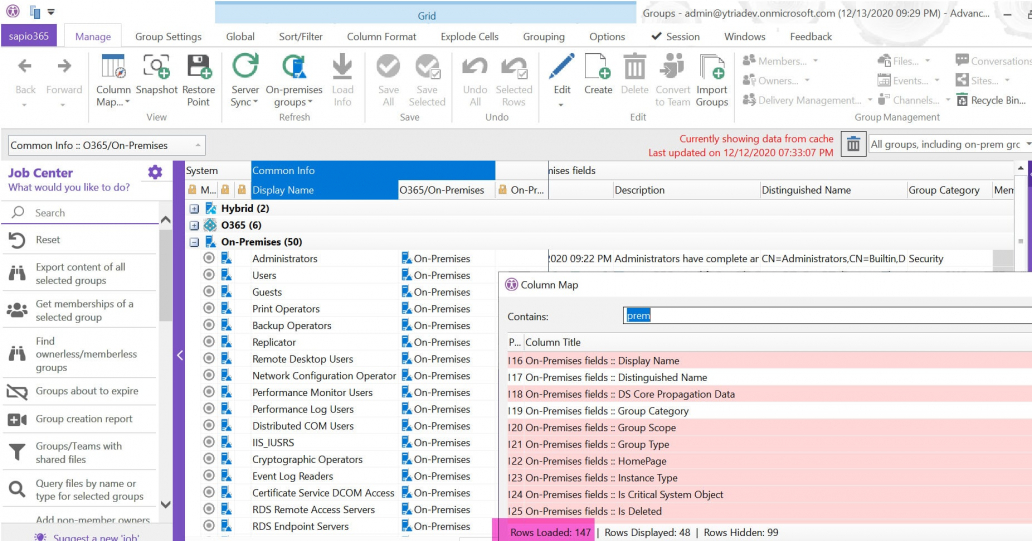Select radio marker for Backup Operators row
1032x541 pixels.
[209, 325]
